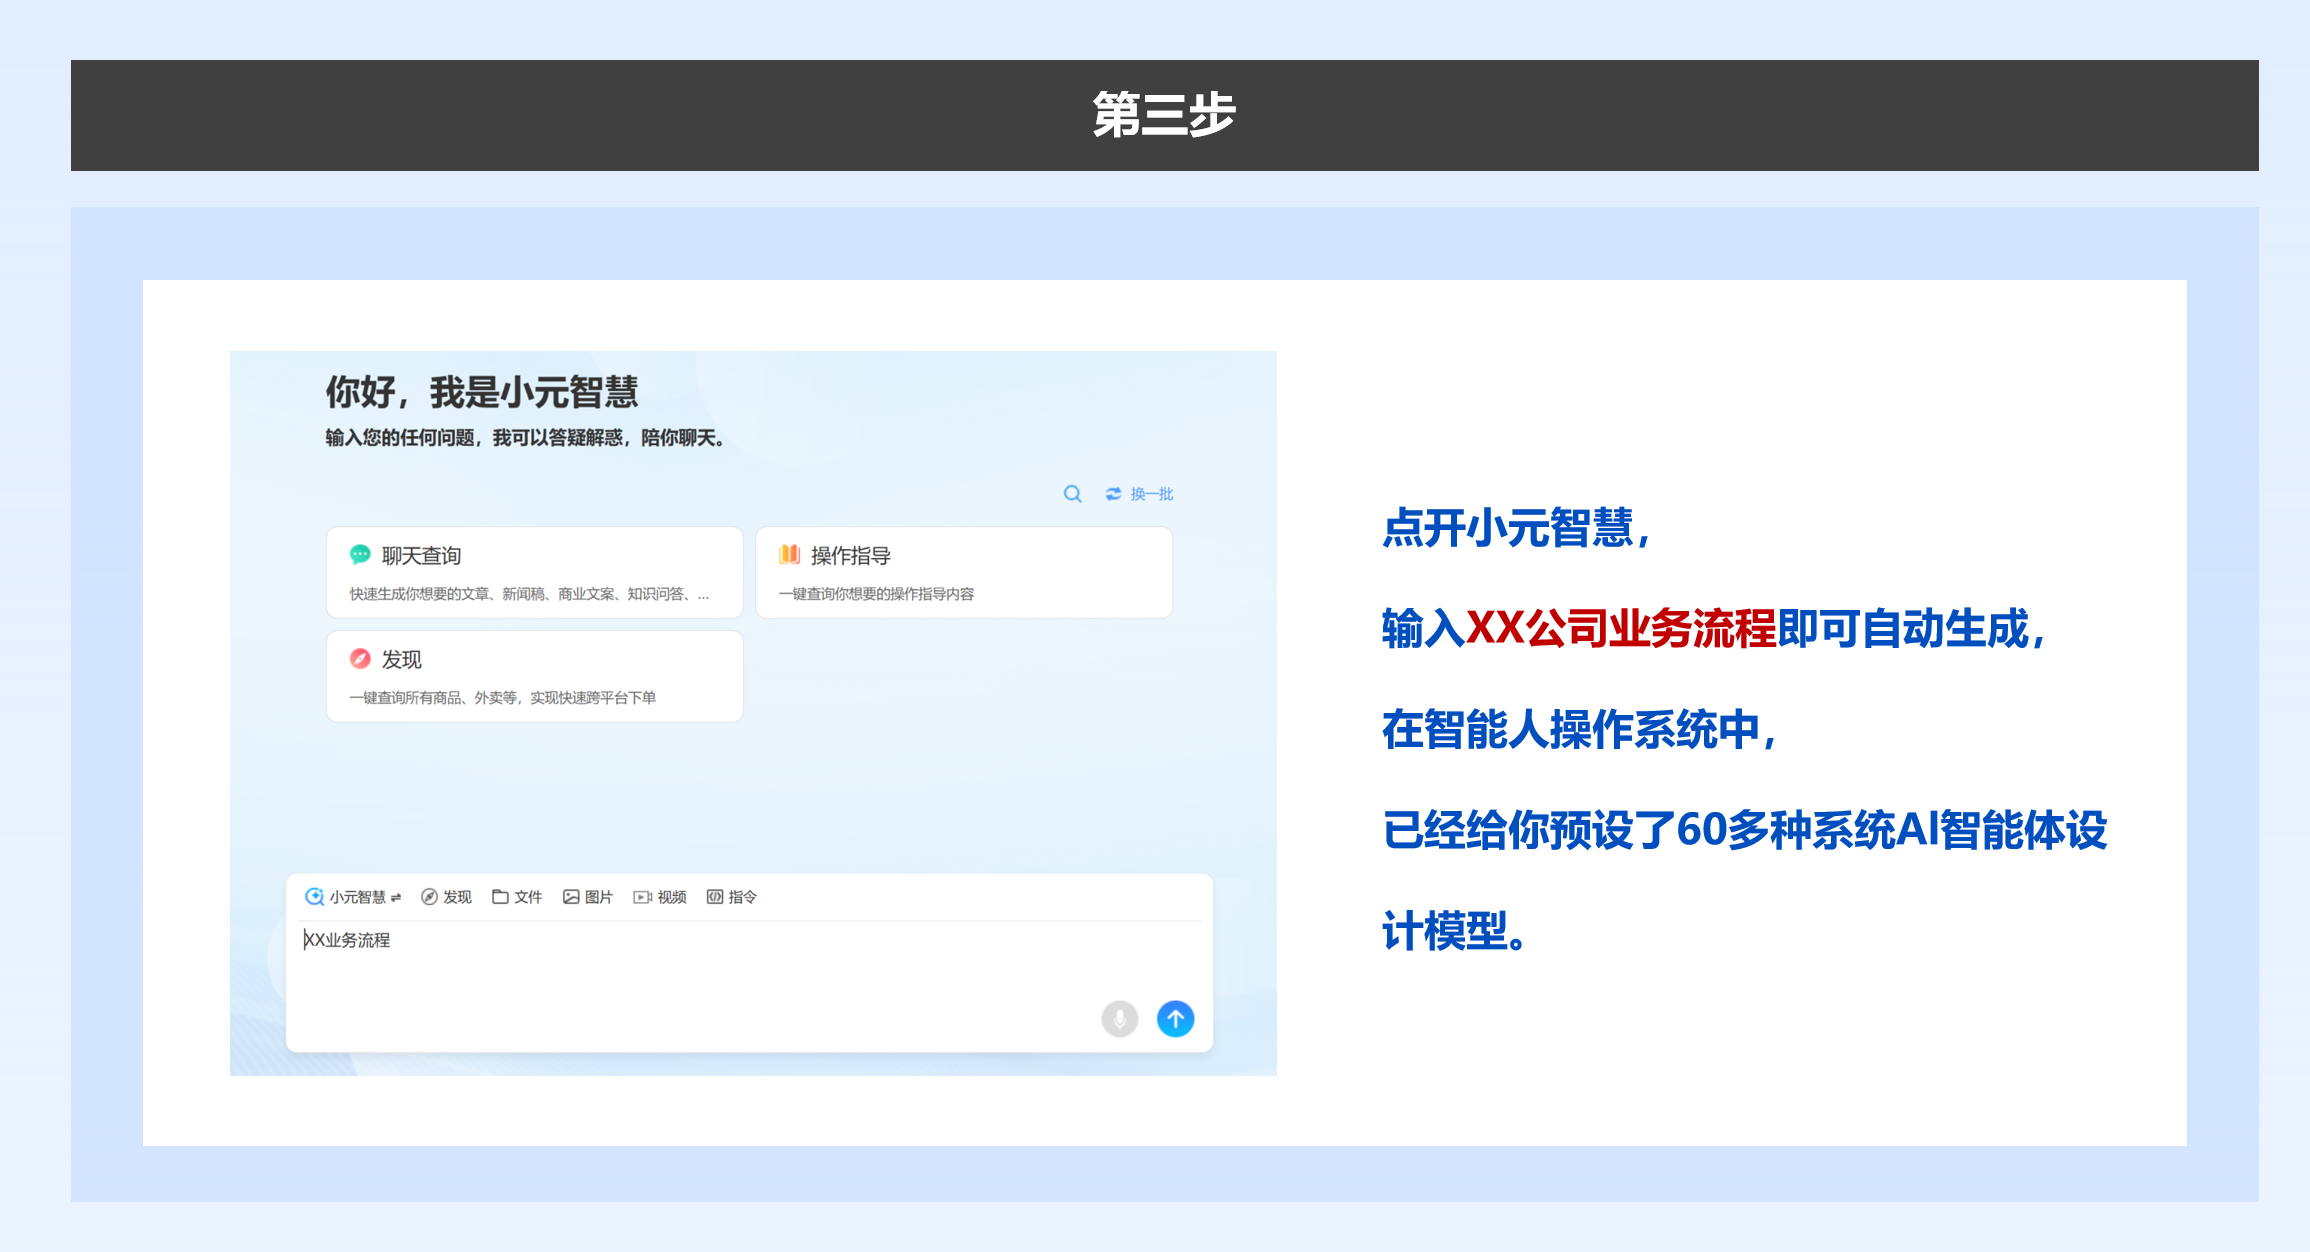Click the orange book icon on 操作指导
Image resolution: width=2310 pixels, height=1252 pixels.
click(x=789, y=555)
